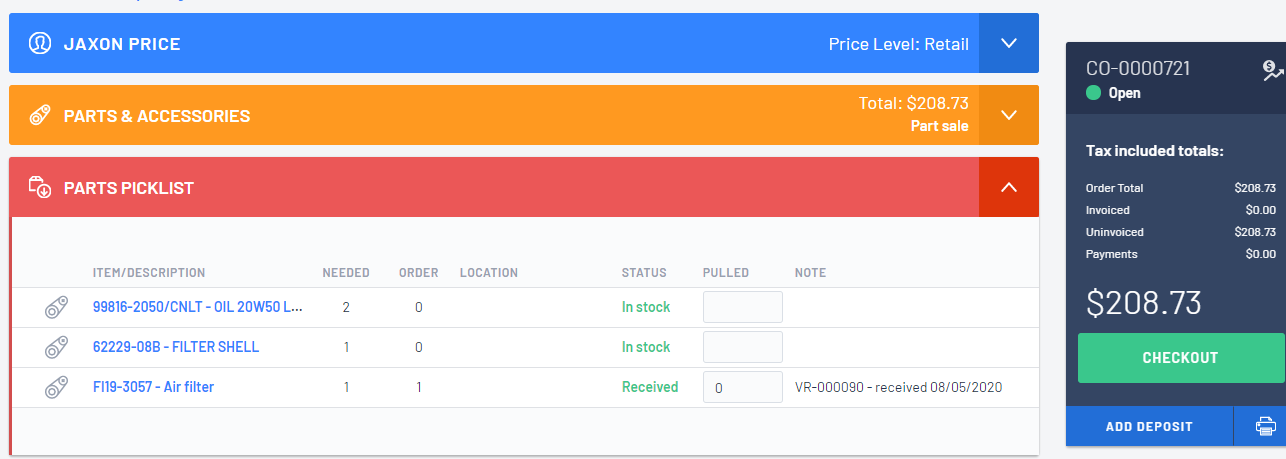Click the customer icon beside Jaxon Price
This screenshot has height=459, width=1286.
coord(39,44)
